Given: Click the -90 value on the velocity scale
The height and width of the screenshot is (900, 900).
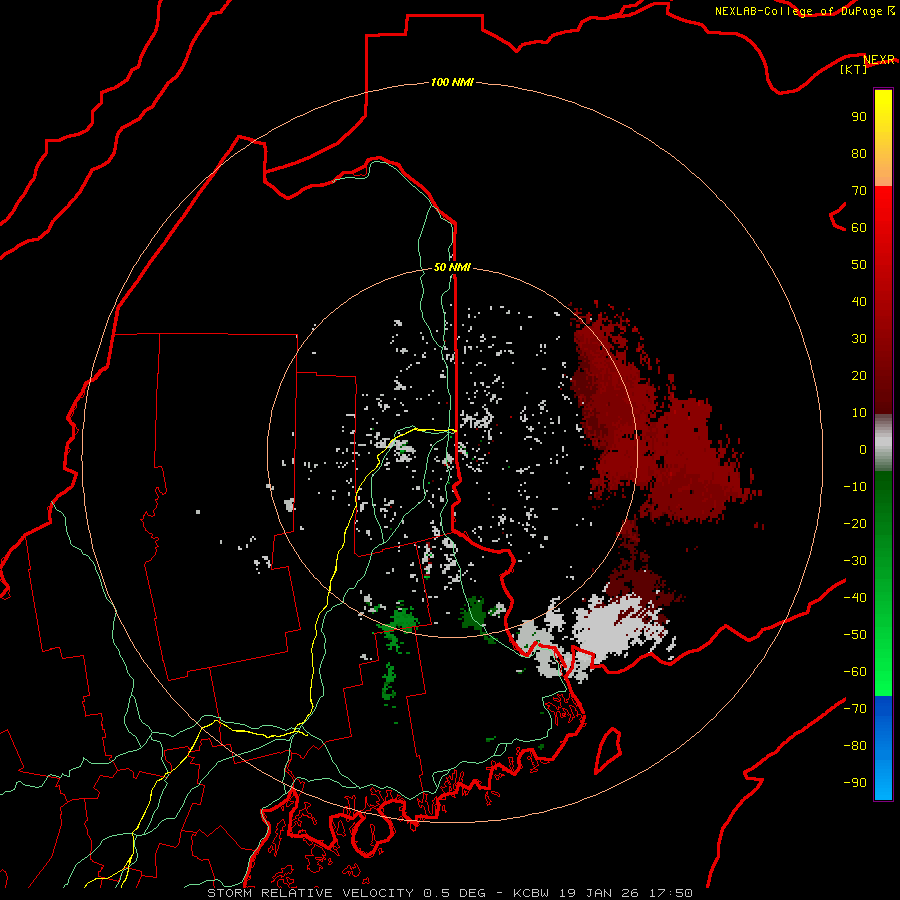Looking at the screenshot, I should click(x=855, y=783).
